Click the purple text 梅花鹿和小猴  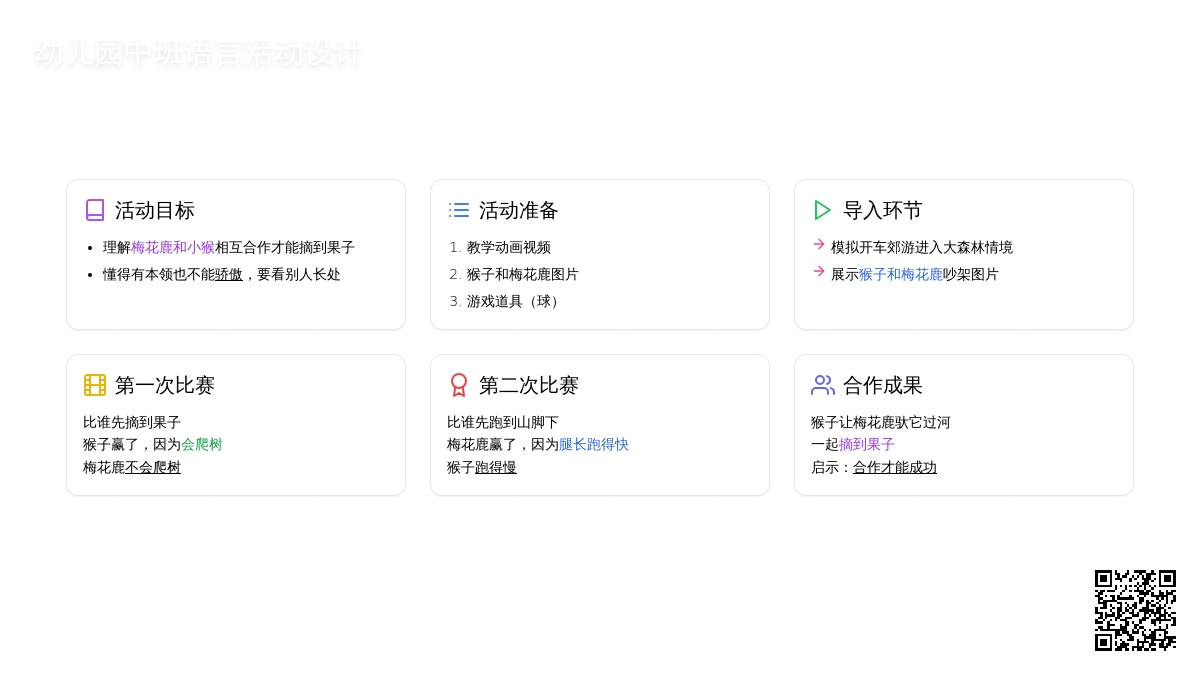click(173, 247)
